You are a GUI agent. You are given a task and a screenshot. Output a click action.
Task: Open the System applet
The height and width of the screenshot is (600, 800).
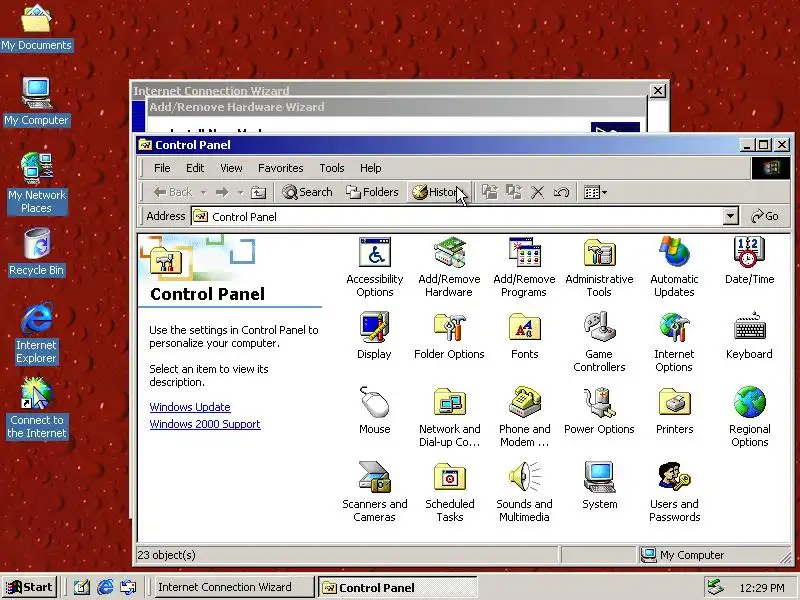[x=599, y=485]
